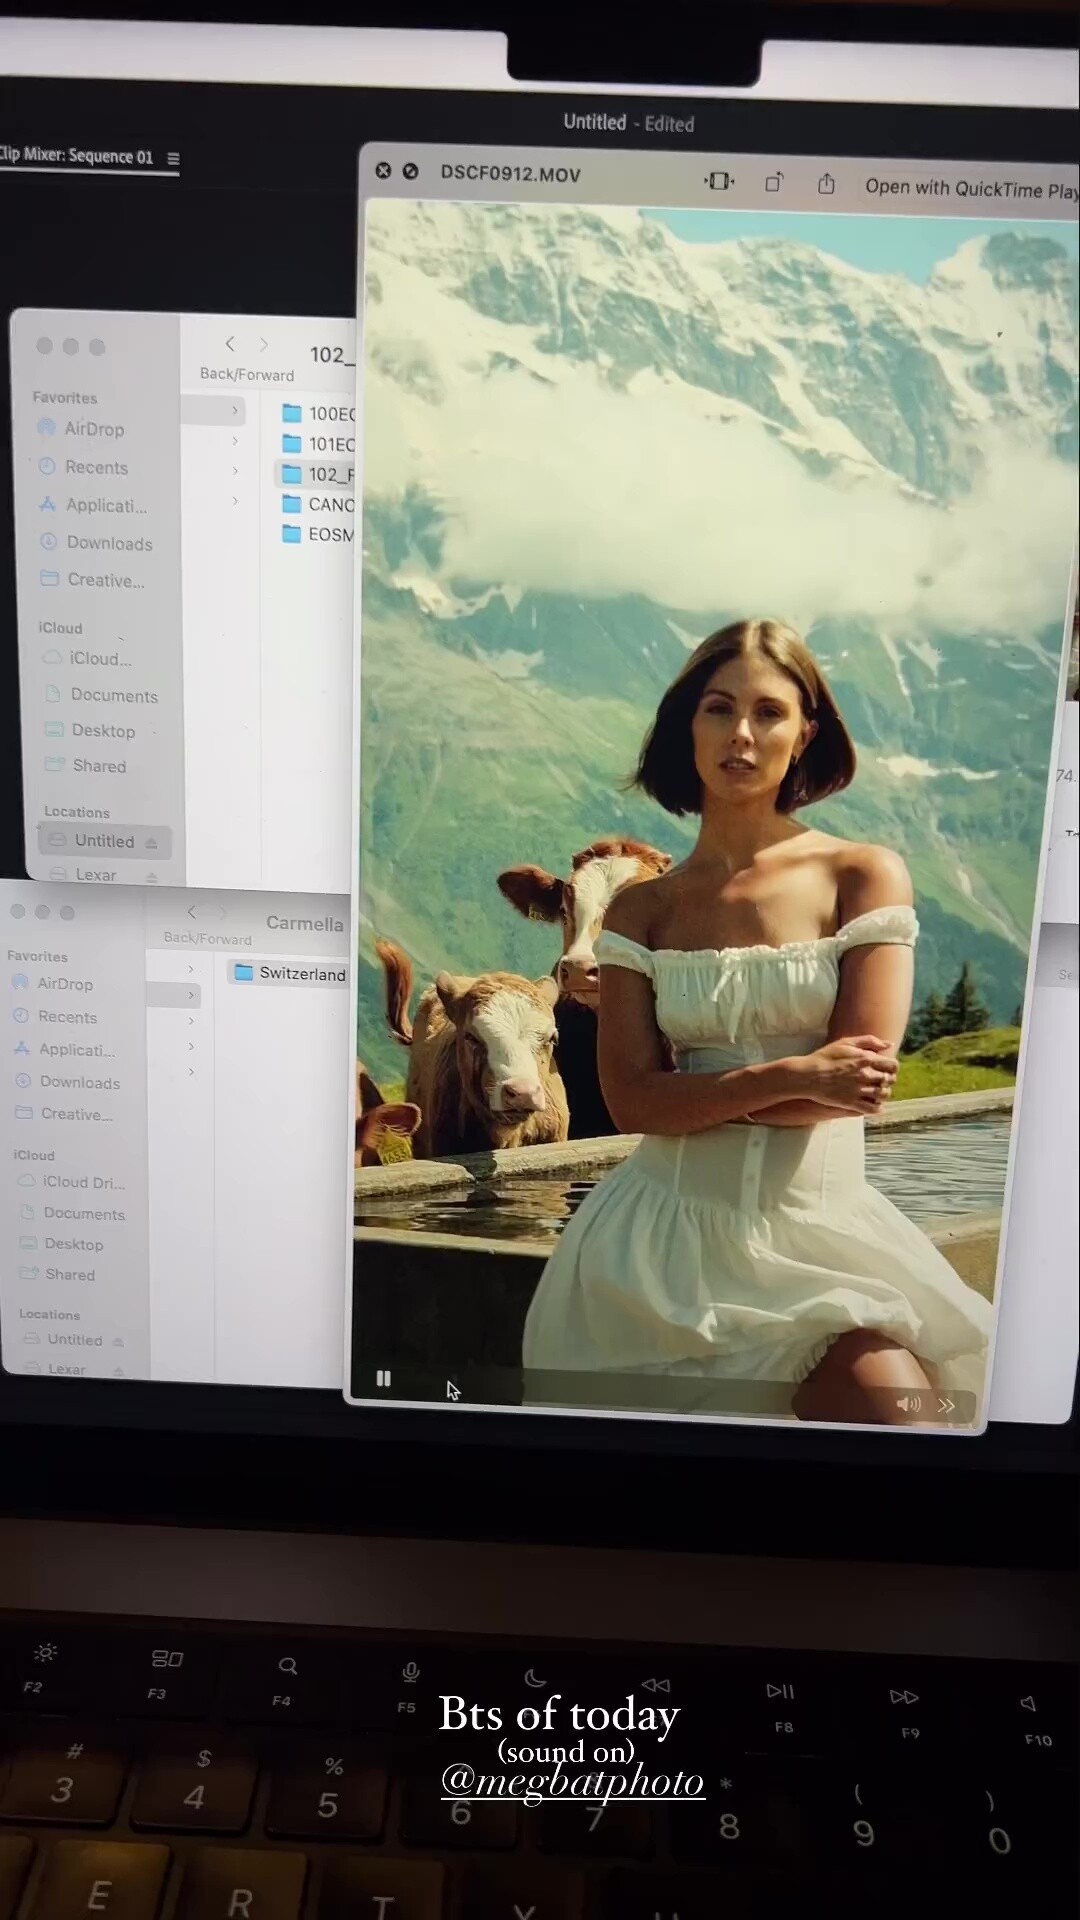Open the Switzerland folder in Carmella window
This screenshot has height=1920, width=1080.
tap(301, 973)
